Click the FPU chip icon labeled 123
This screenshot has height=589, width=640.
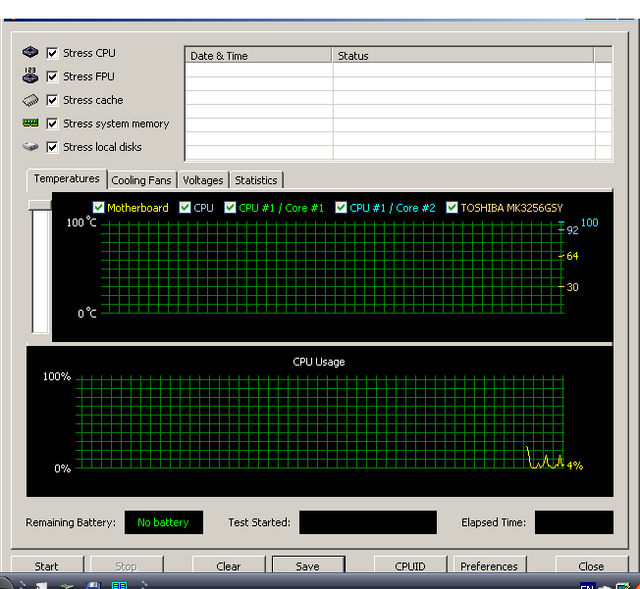coord(30,76)
